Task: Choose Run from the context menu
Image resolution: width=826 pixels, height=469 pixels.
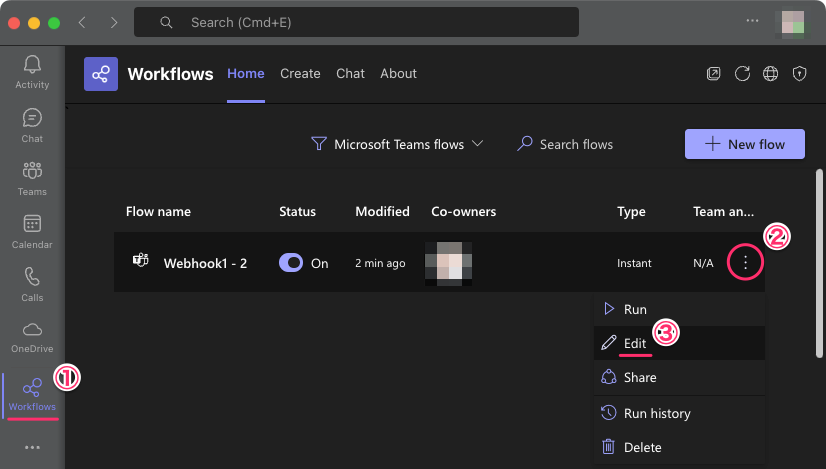Action: click(x=679, y=309)
